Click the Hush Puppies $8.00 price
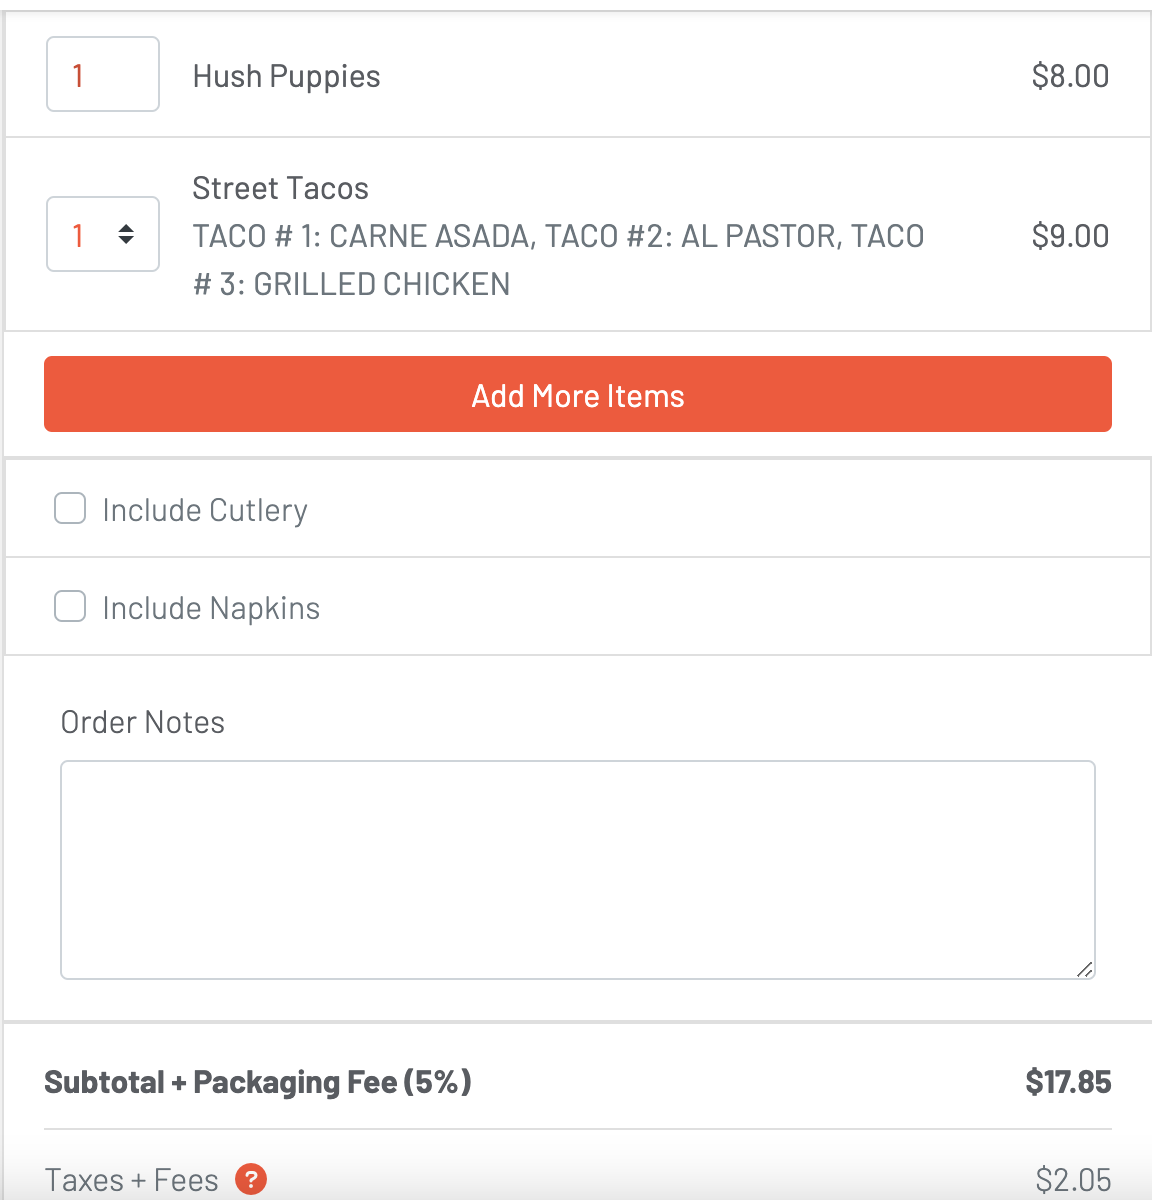Screen dimensions: 1152x1200 [x=1070, y=76]
